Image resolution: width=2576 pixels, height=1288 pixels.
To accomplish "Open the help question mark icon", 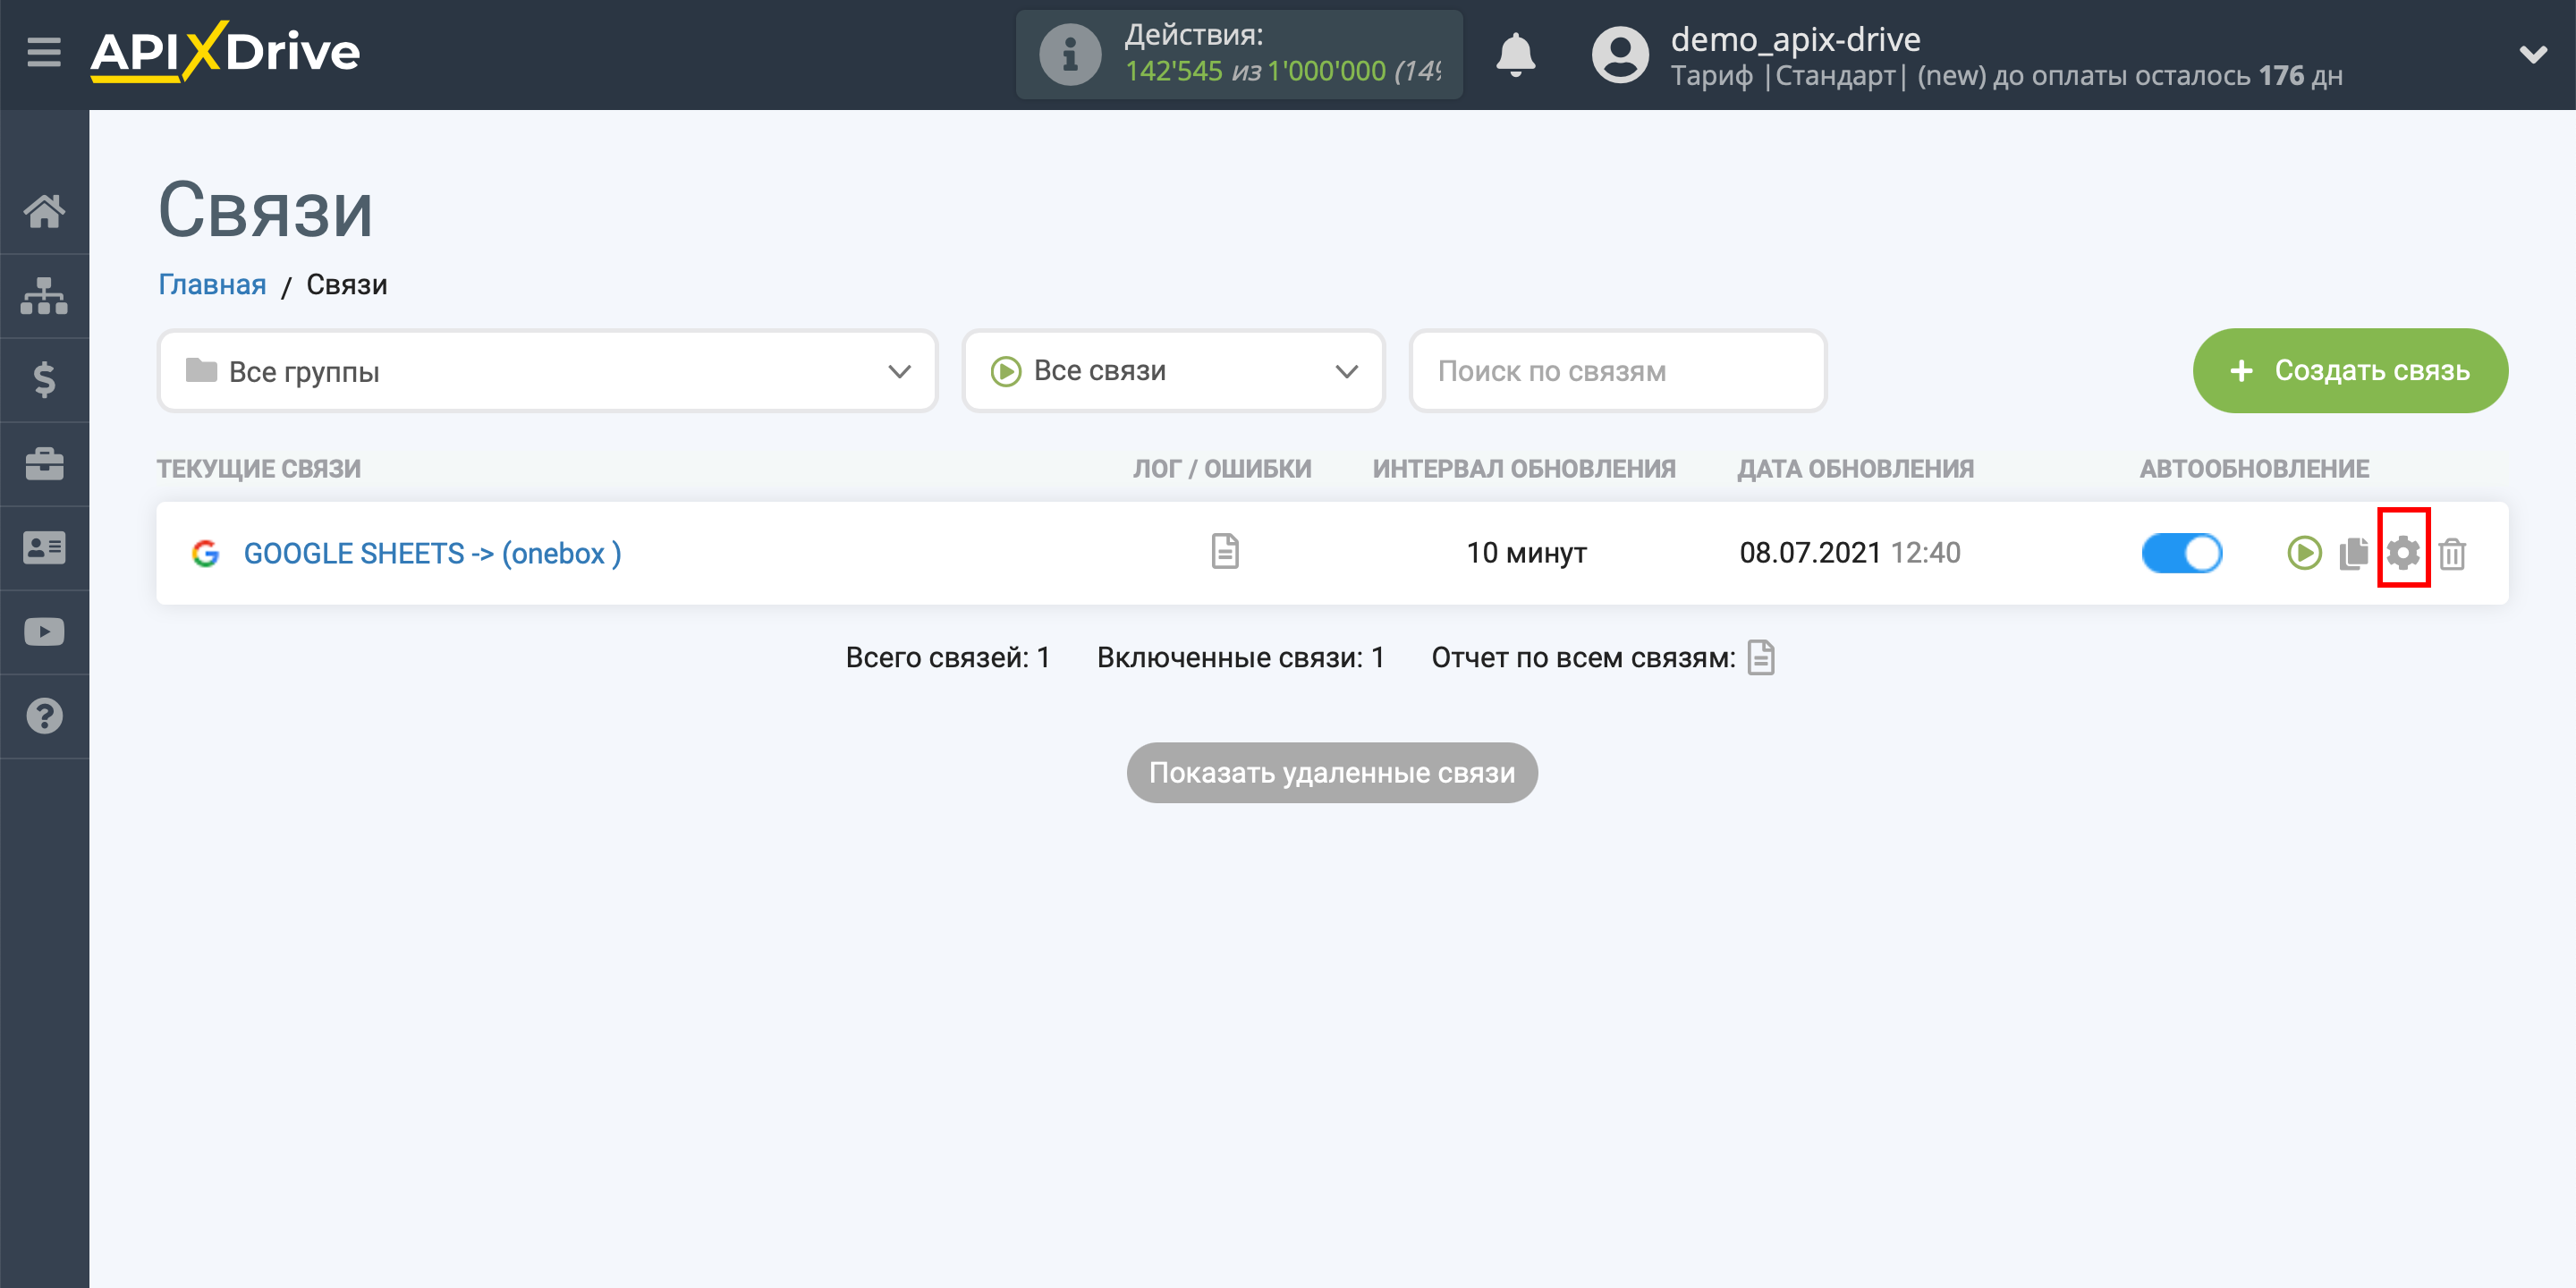I will point(44,716).
